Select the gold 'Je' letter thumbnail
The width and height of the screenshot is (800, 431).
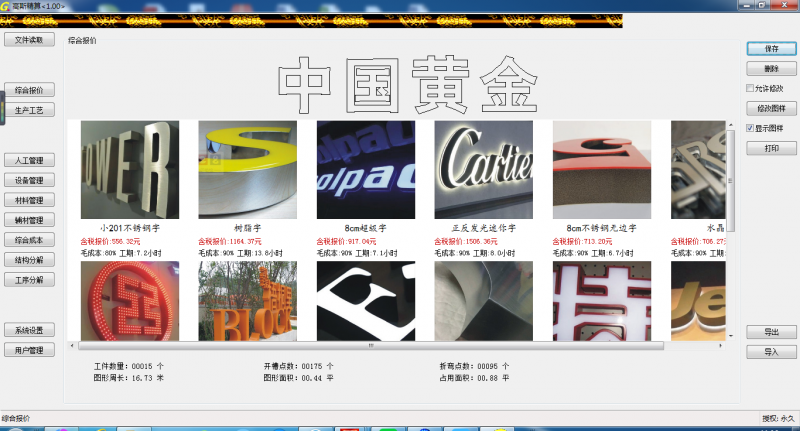point(698,301)
